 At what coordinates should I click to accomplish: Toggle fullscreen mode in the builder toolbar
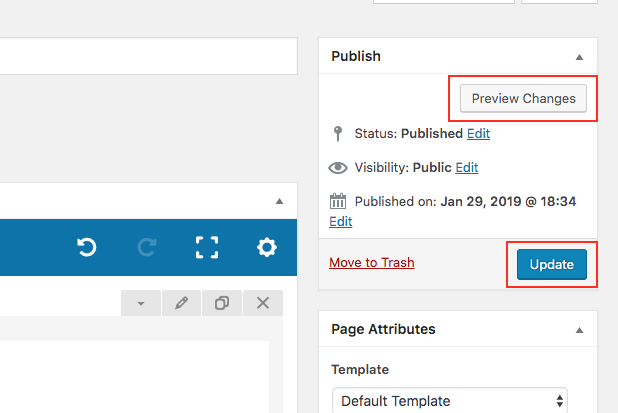click(207, 247)
